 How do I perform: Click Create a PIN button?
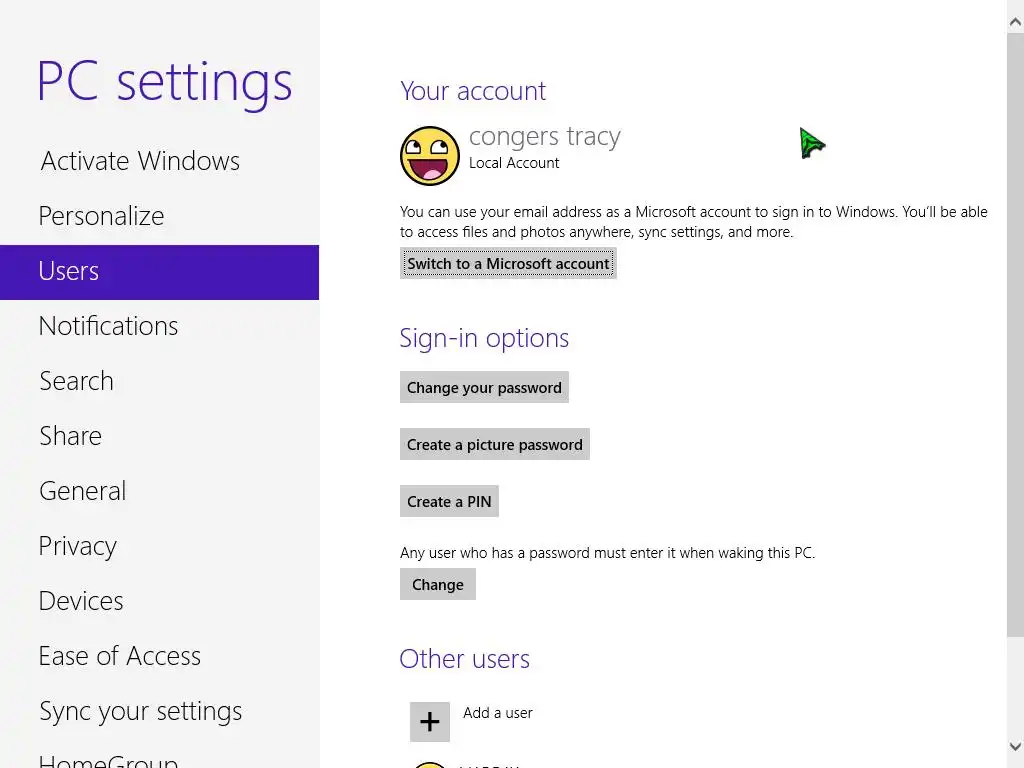449,502
